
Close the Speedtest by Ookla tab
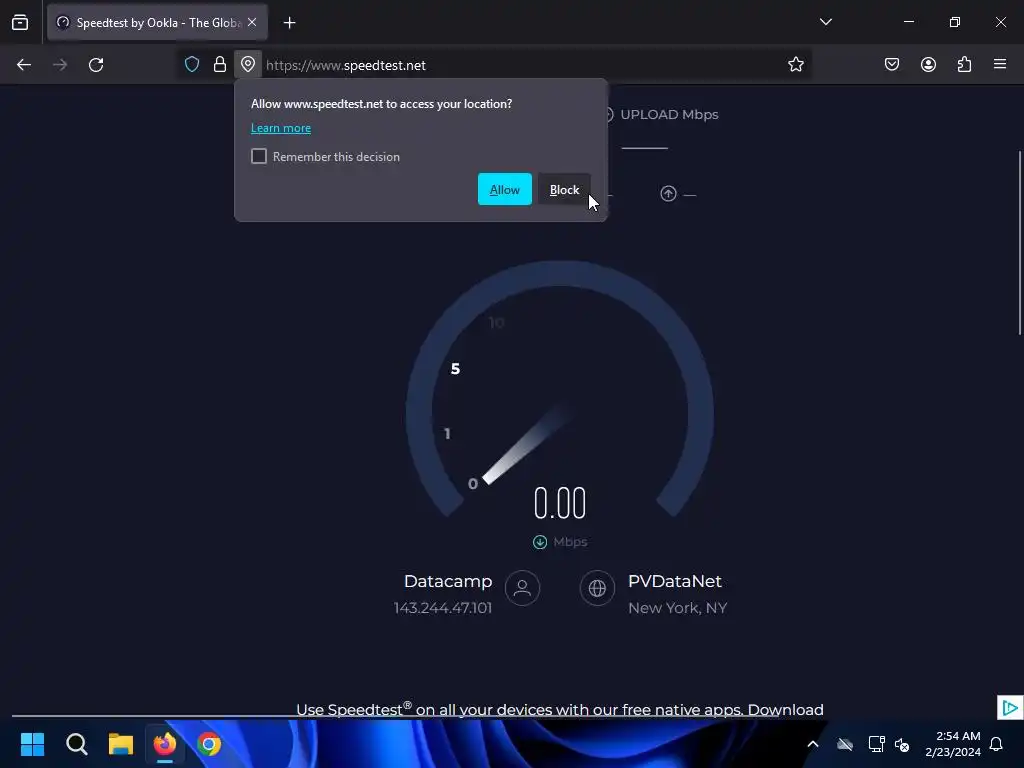(252, 22)
